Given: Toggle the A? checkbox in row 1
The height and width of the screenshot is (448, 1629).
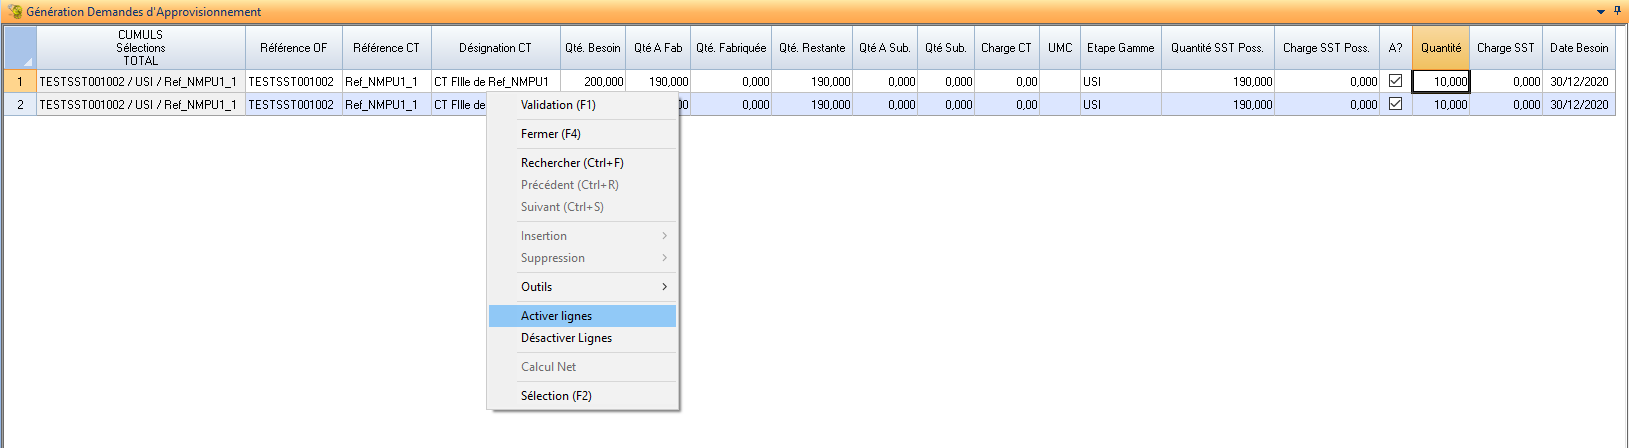Looking at the screenshot, I should point(1395,81).
